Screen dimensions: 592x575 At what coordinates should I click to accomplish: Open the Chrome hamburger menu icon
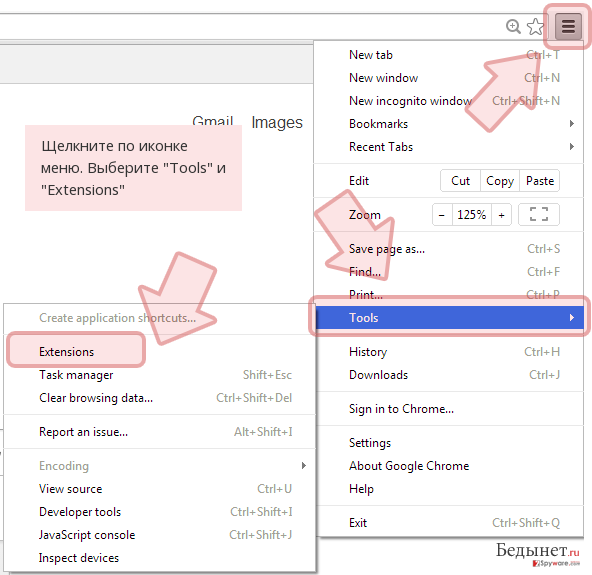pyautogui.click(x=568, y=26)
